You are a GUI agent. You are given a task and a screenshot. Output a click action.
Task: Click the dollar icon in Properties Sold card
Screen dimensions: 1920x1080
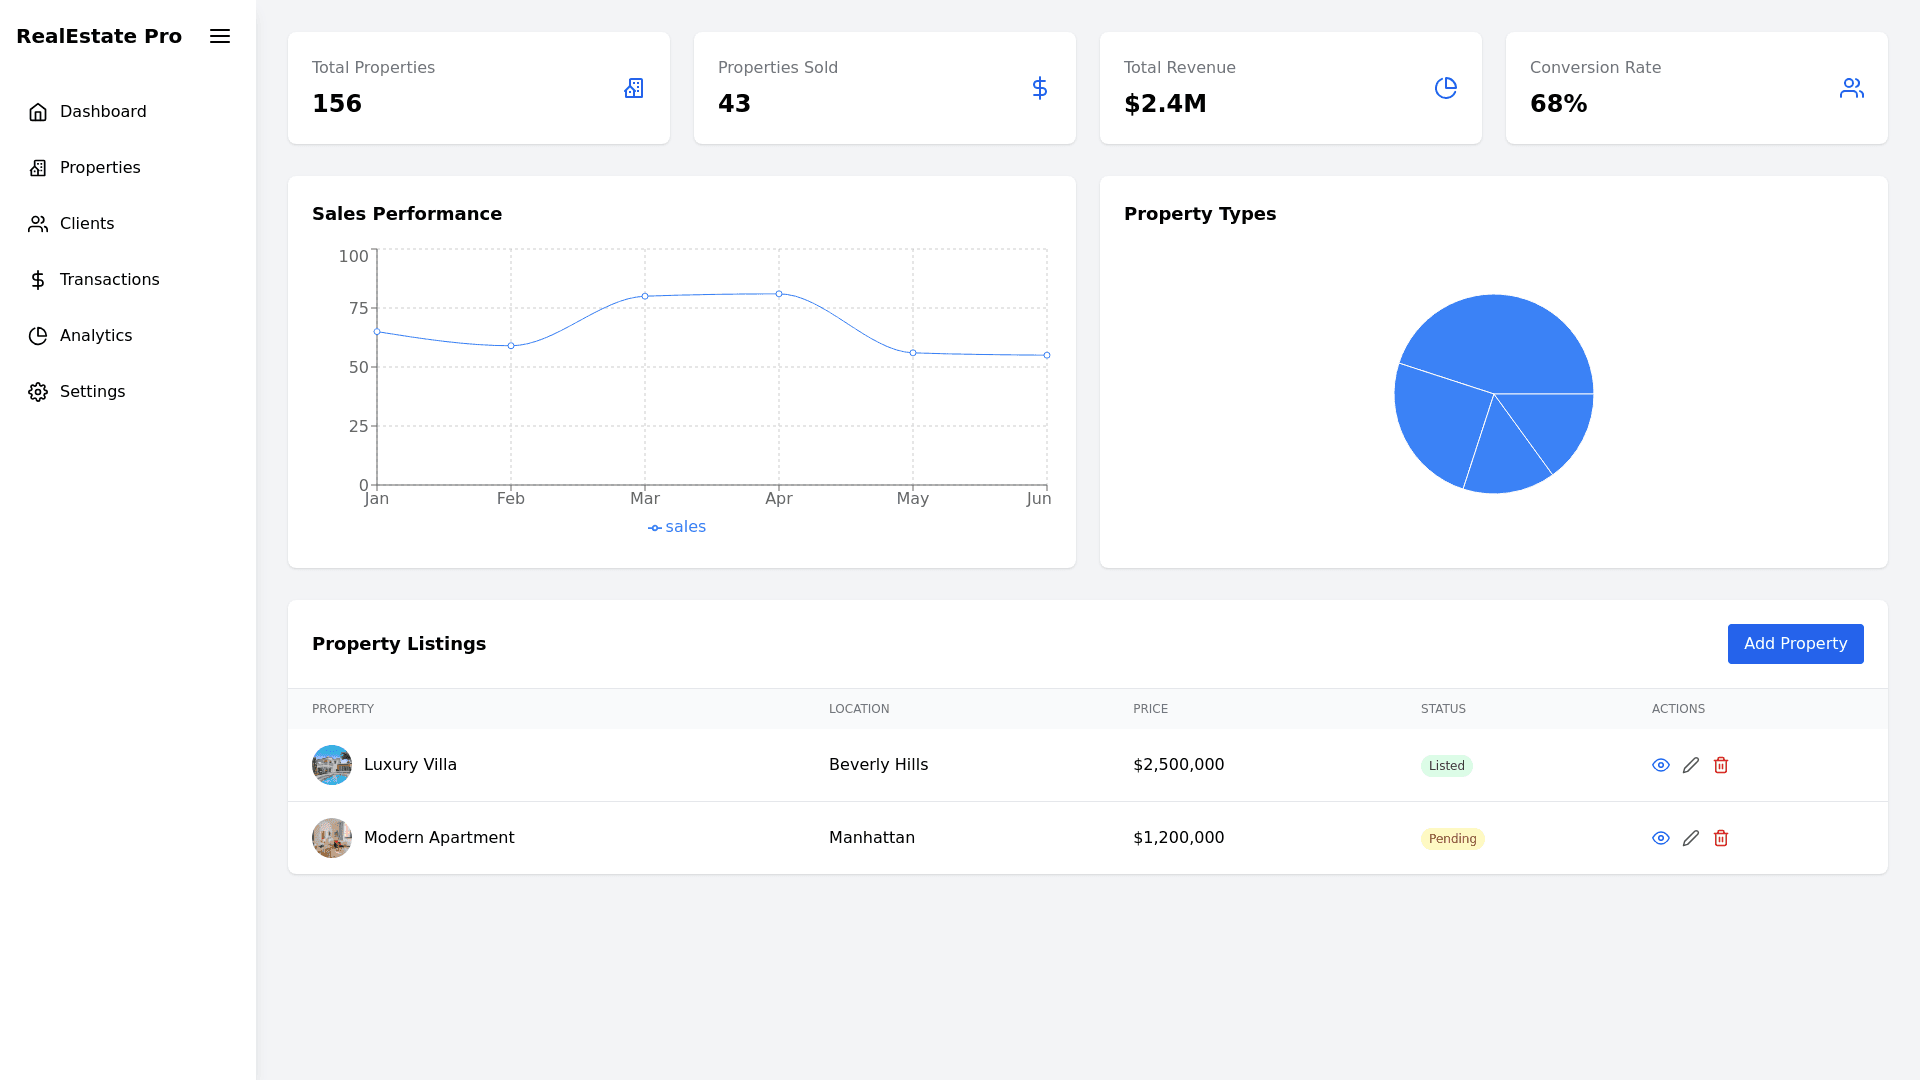coord(1040,88)
